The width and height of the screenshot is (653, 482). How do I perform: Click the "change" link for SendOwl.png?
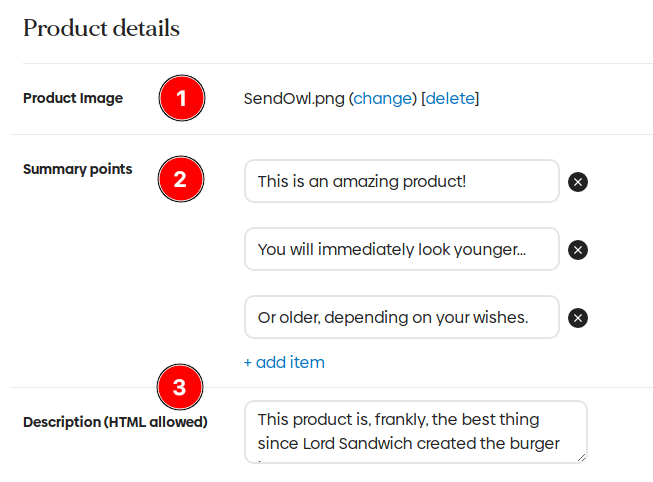[382, 98]
